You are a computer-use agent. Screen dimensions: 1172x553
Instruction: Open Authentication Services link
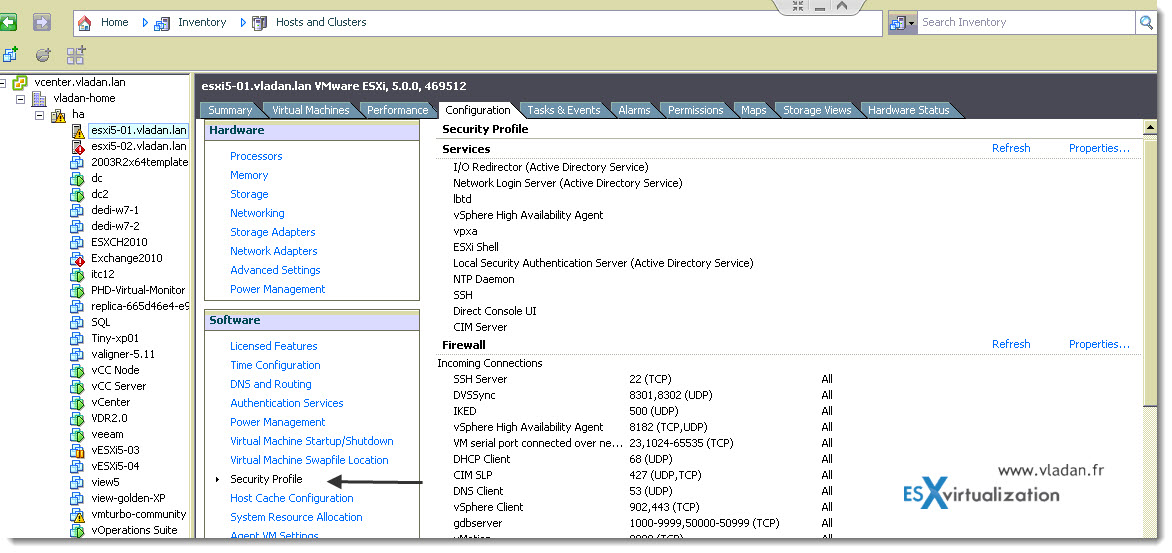(287, 403)
